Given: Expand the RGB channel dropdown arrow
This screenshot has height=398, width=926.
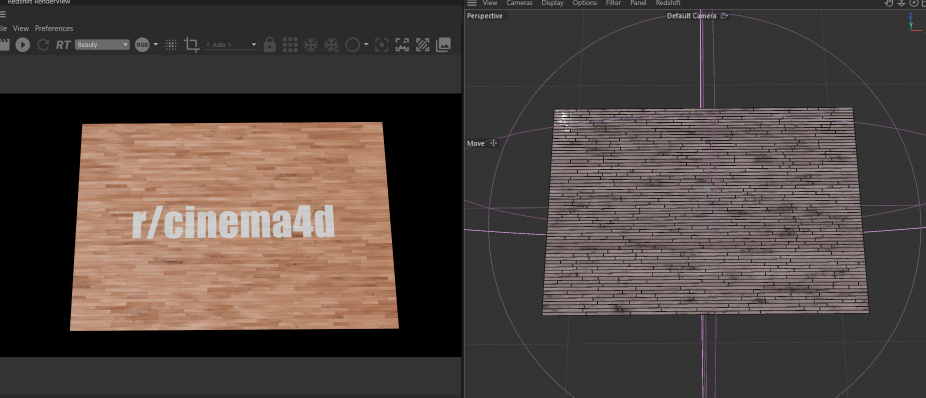Looking at the screenshot, I should pos(156,44).
